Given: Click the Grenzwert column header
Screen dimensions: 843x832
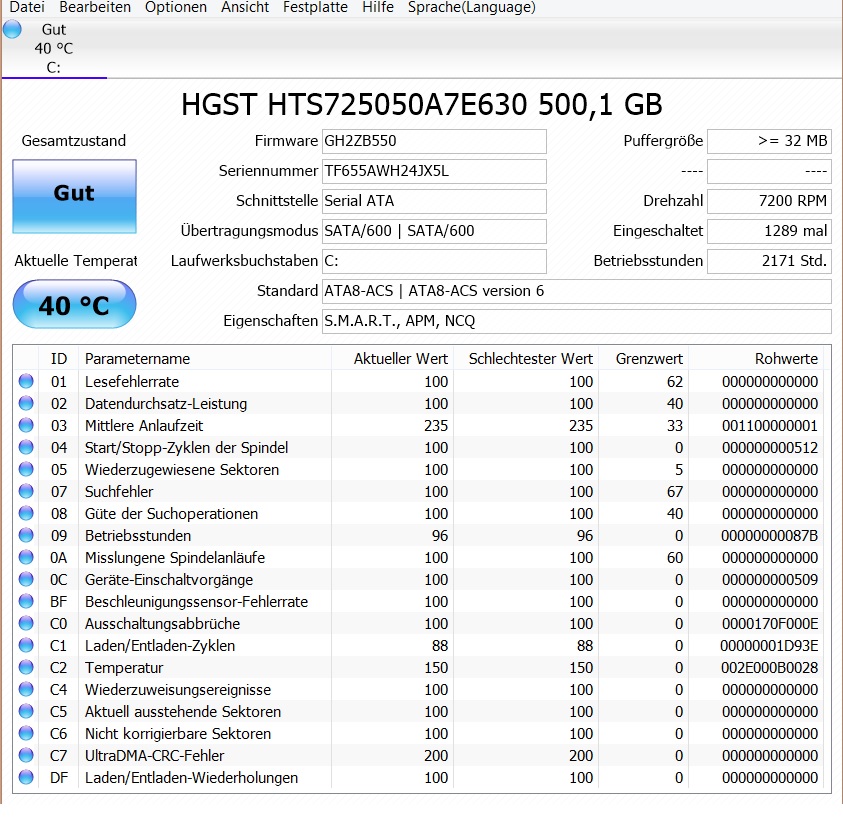Looking at the screenshot, I should tap(644, 358).
